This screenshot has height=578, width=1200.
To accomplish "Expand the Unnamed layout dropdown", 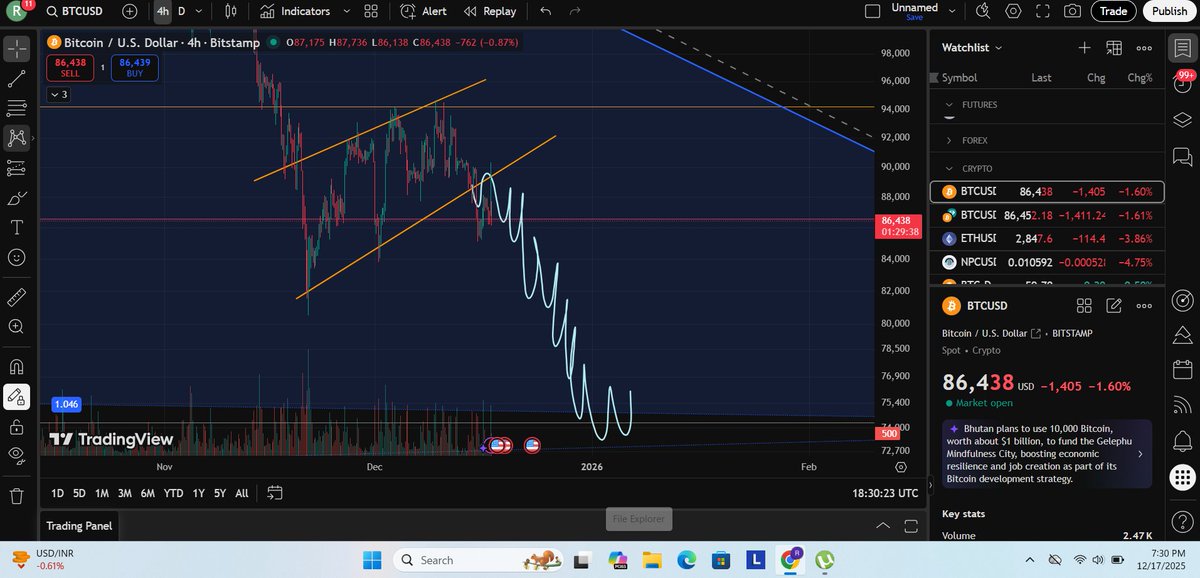I will [x=952, y=11].
